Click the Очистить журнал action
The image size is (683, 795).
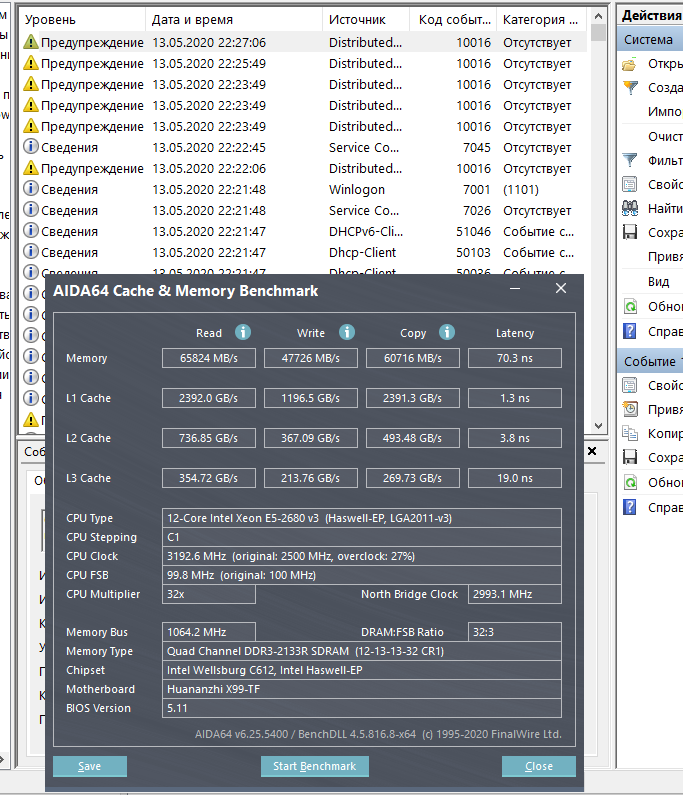(x=665, y=136)
